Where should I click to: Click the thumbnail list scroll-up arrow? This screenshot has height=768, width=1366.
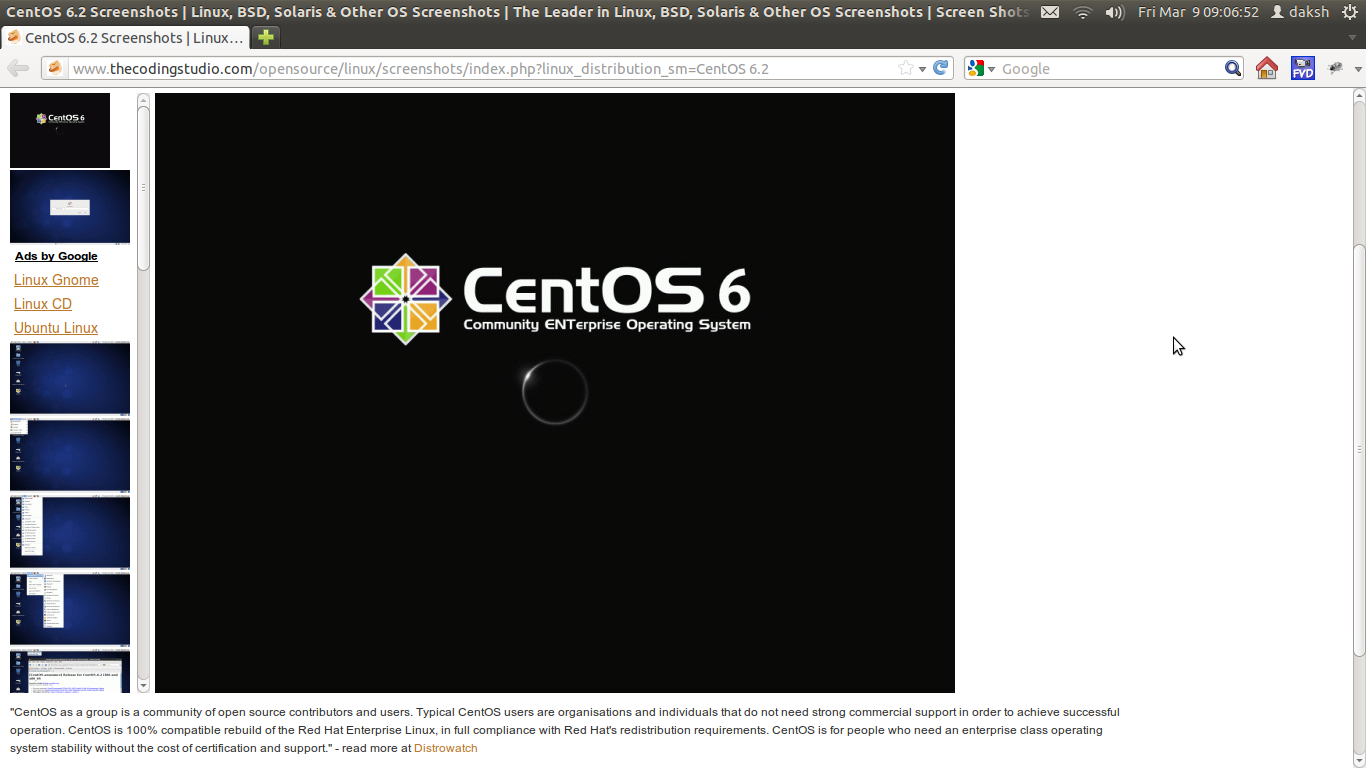coord(143,99)
